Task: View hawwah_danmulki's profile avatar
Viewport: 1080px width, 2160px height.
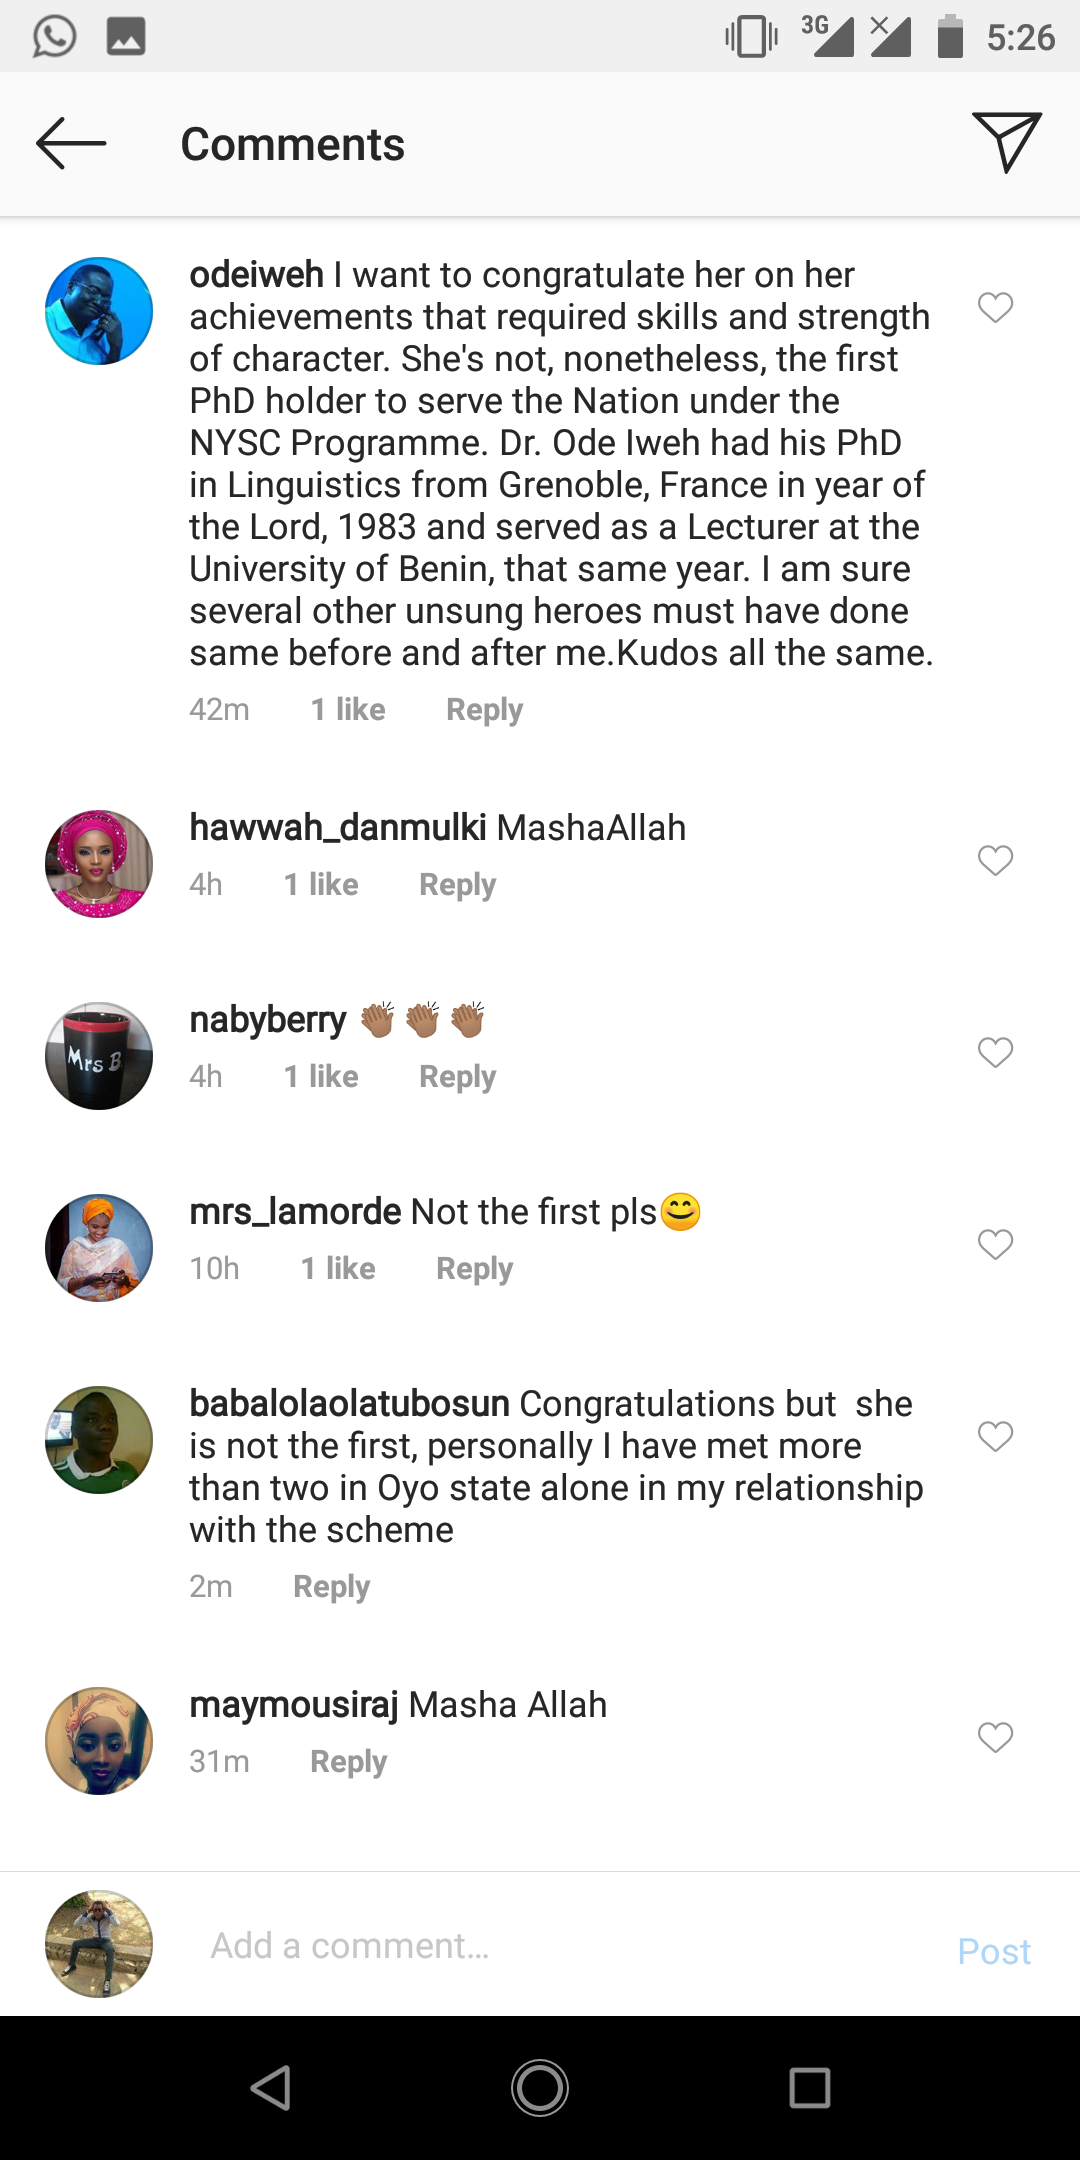Action: tap(99, 864)
